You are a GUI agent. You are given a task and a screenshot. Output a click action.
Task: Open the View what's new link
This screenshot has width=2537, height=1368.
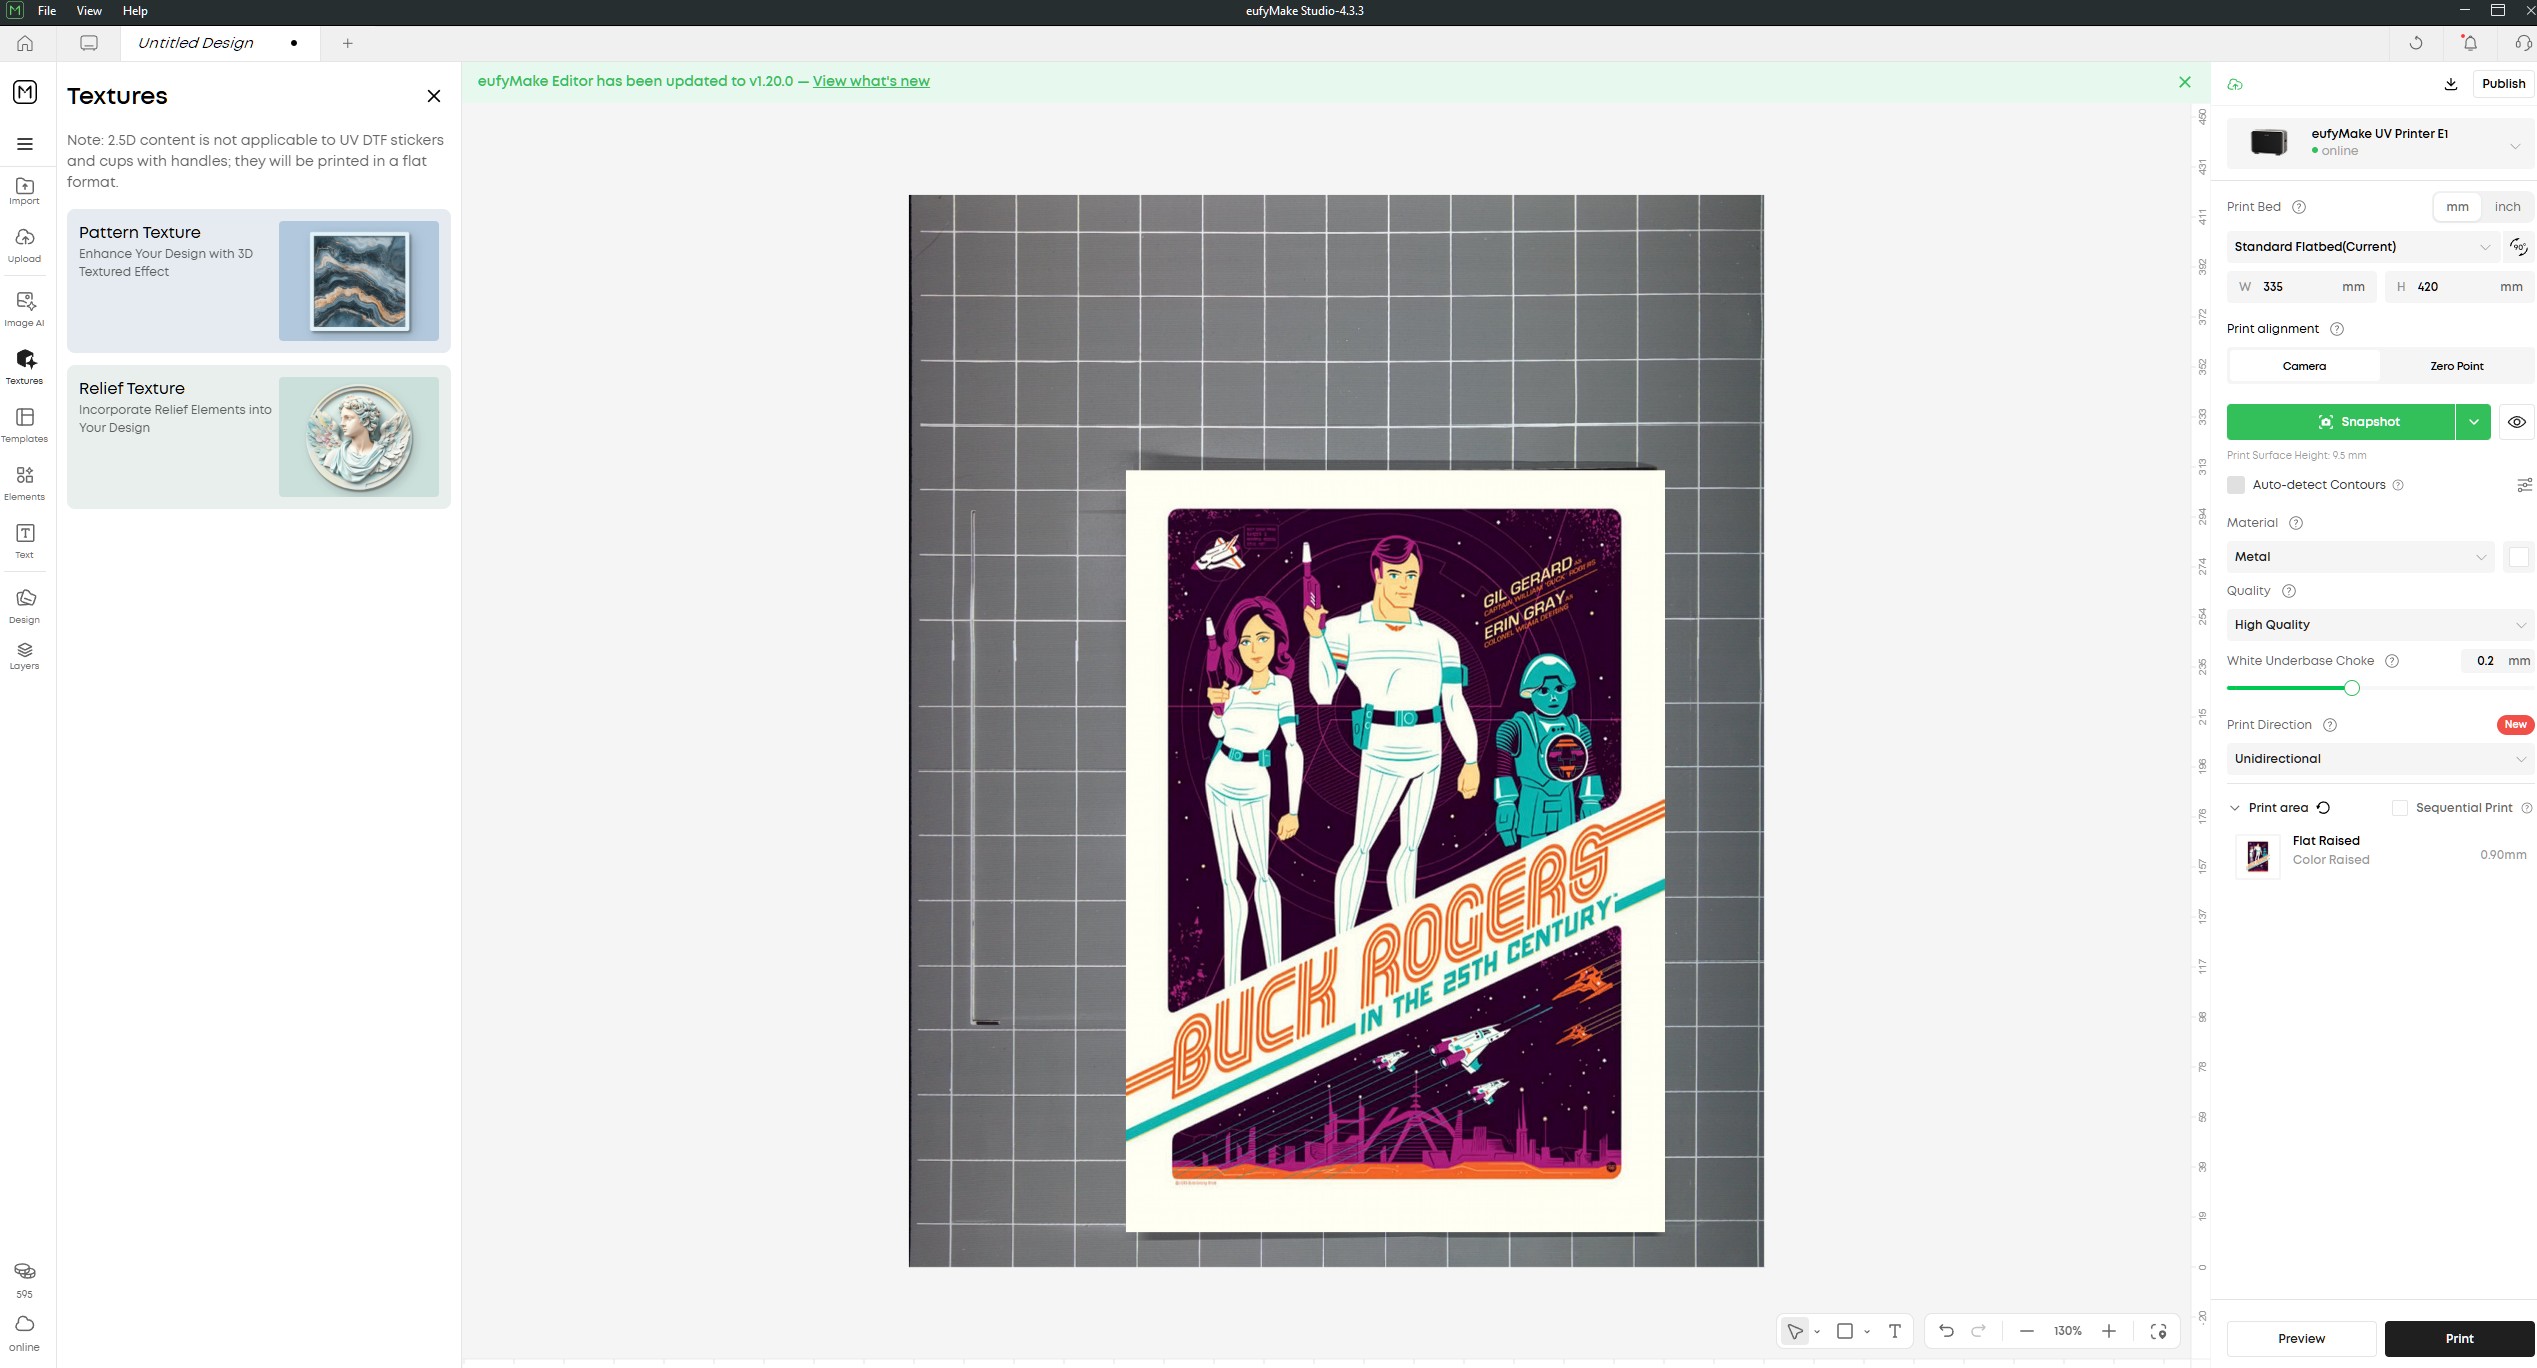coord(871,81)
